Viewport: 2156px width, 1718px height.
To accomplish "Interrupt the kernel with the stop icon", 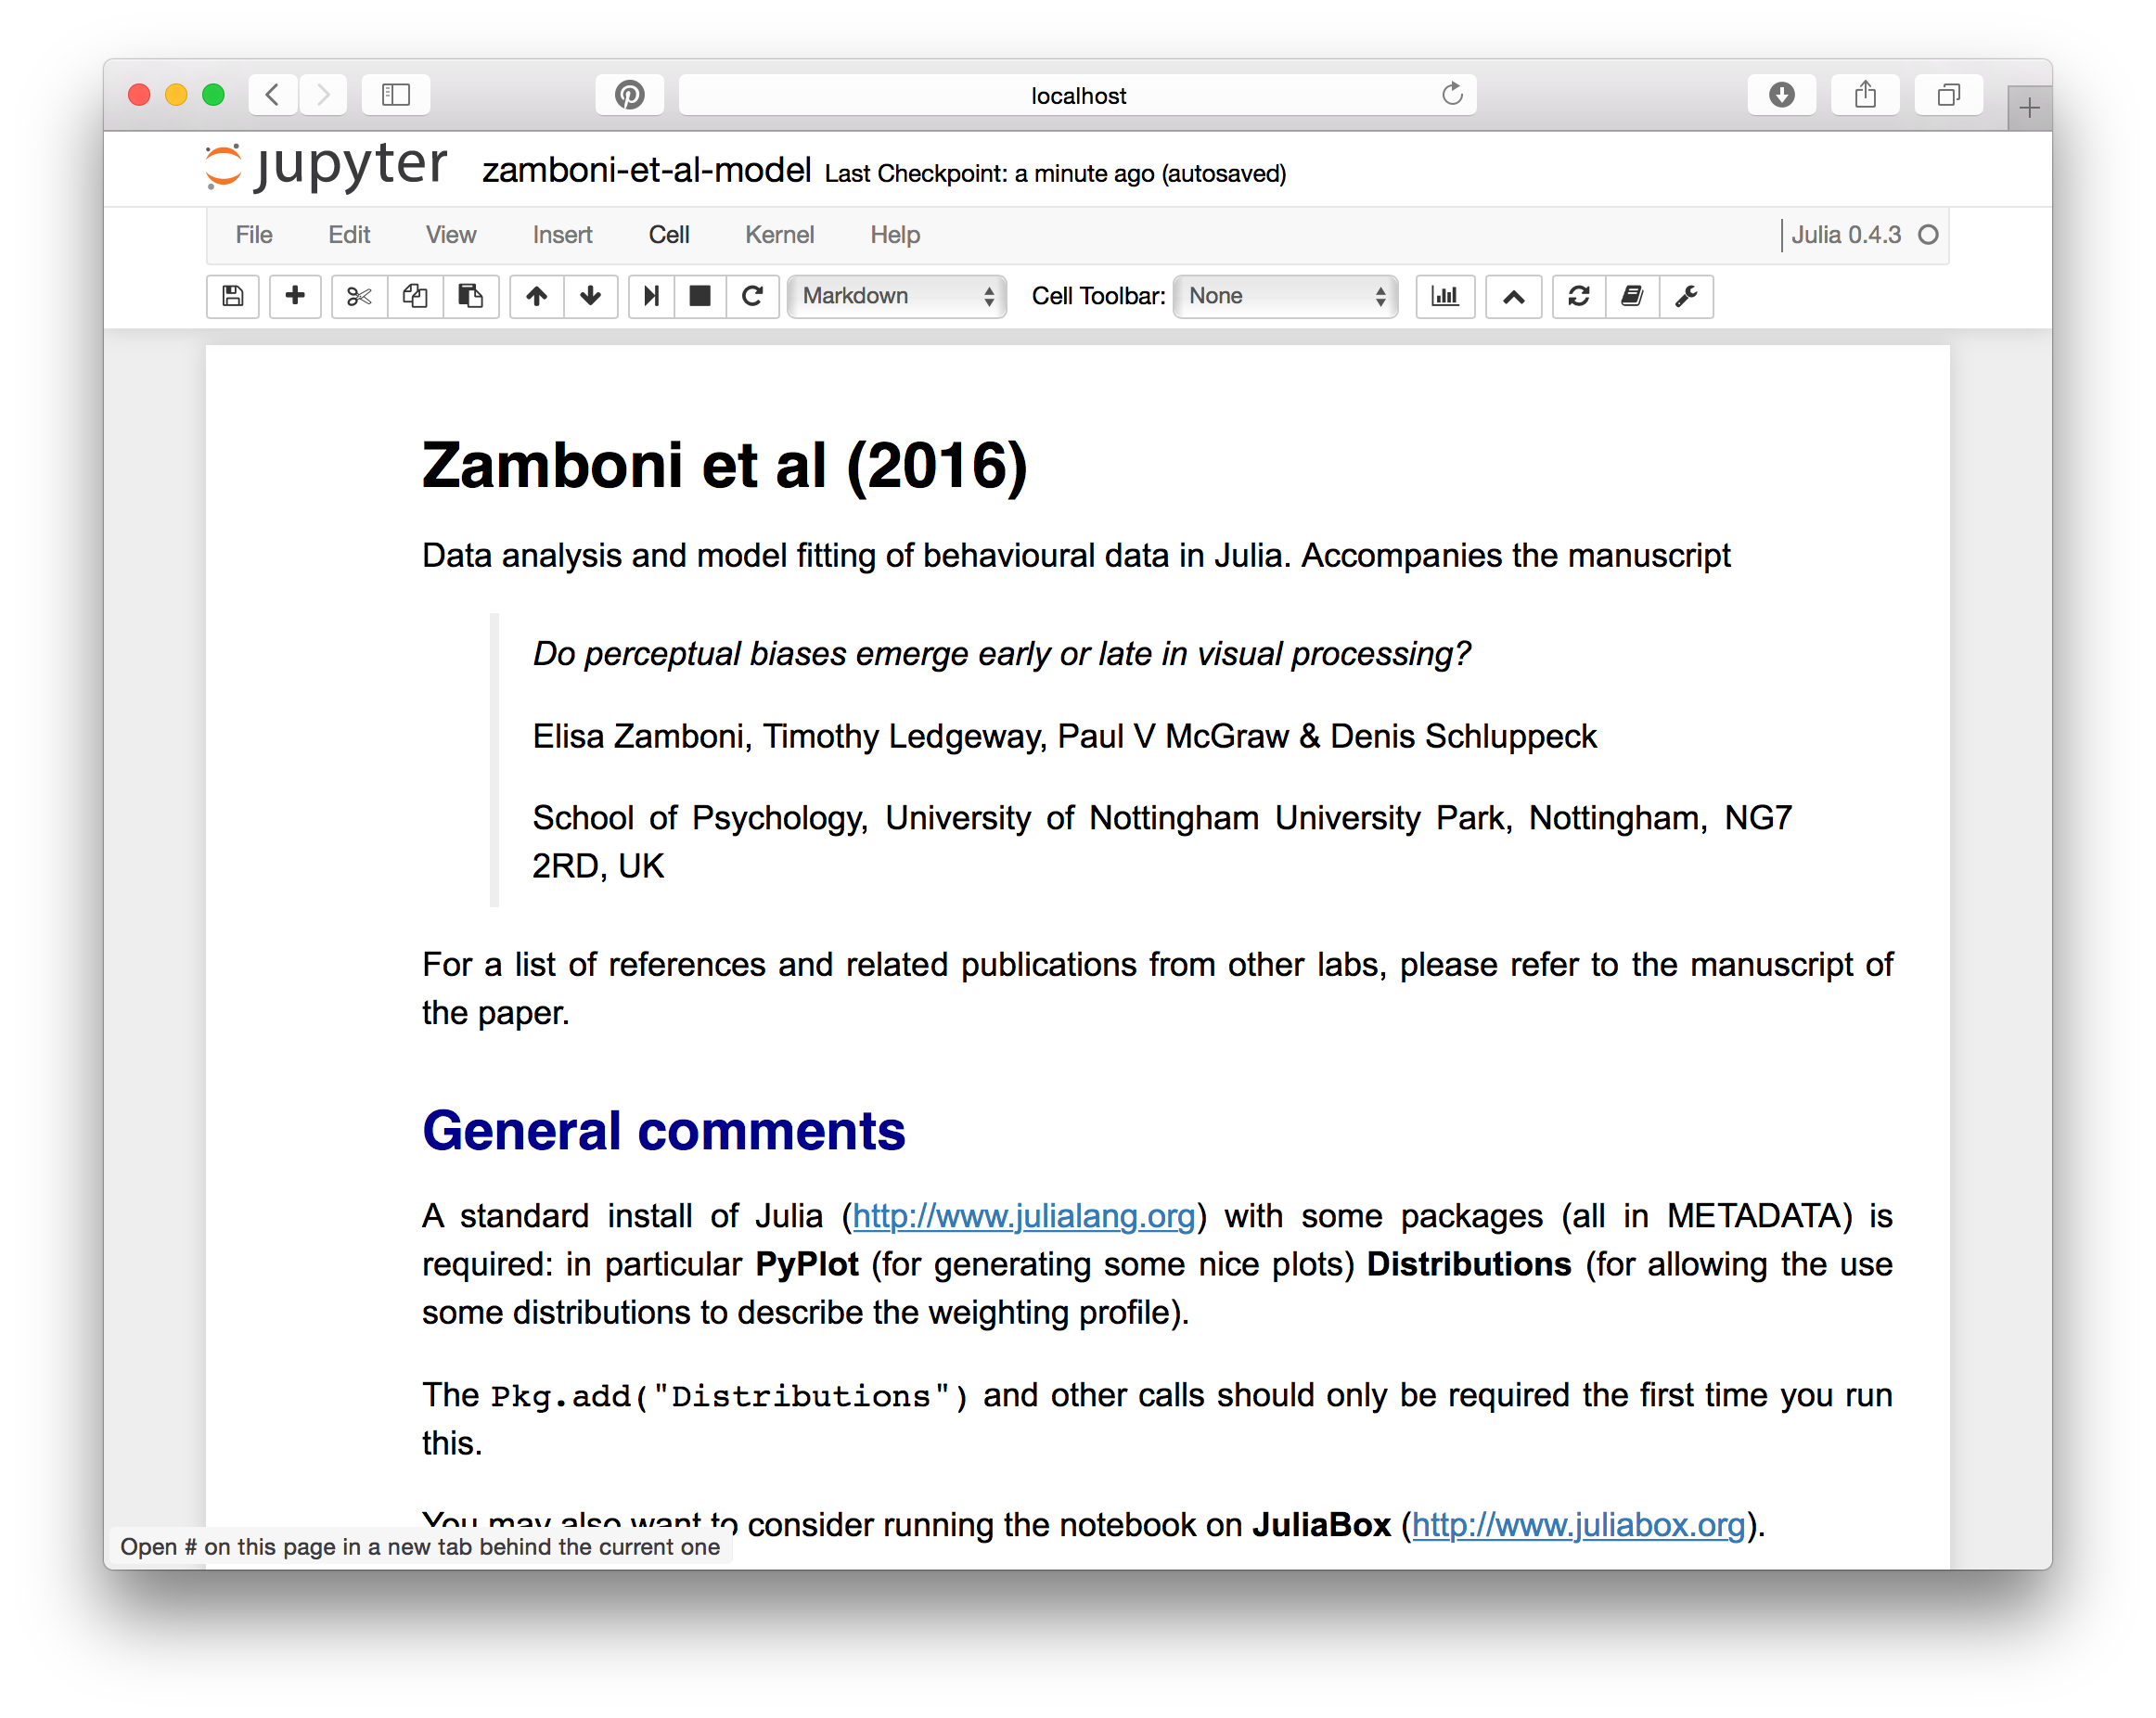I will [700, 296].
